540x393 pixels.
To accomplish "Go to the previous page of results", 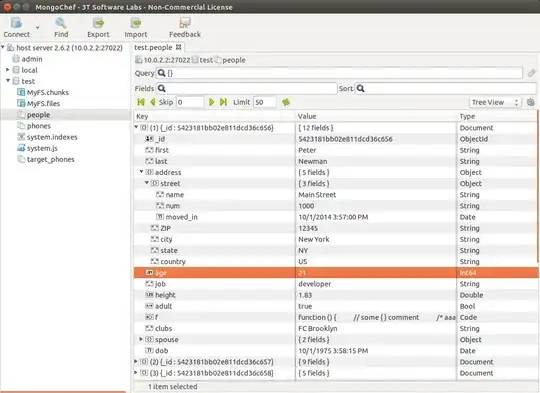I will tap(153, 102).
